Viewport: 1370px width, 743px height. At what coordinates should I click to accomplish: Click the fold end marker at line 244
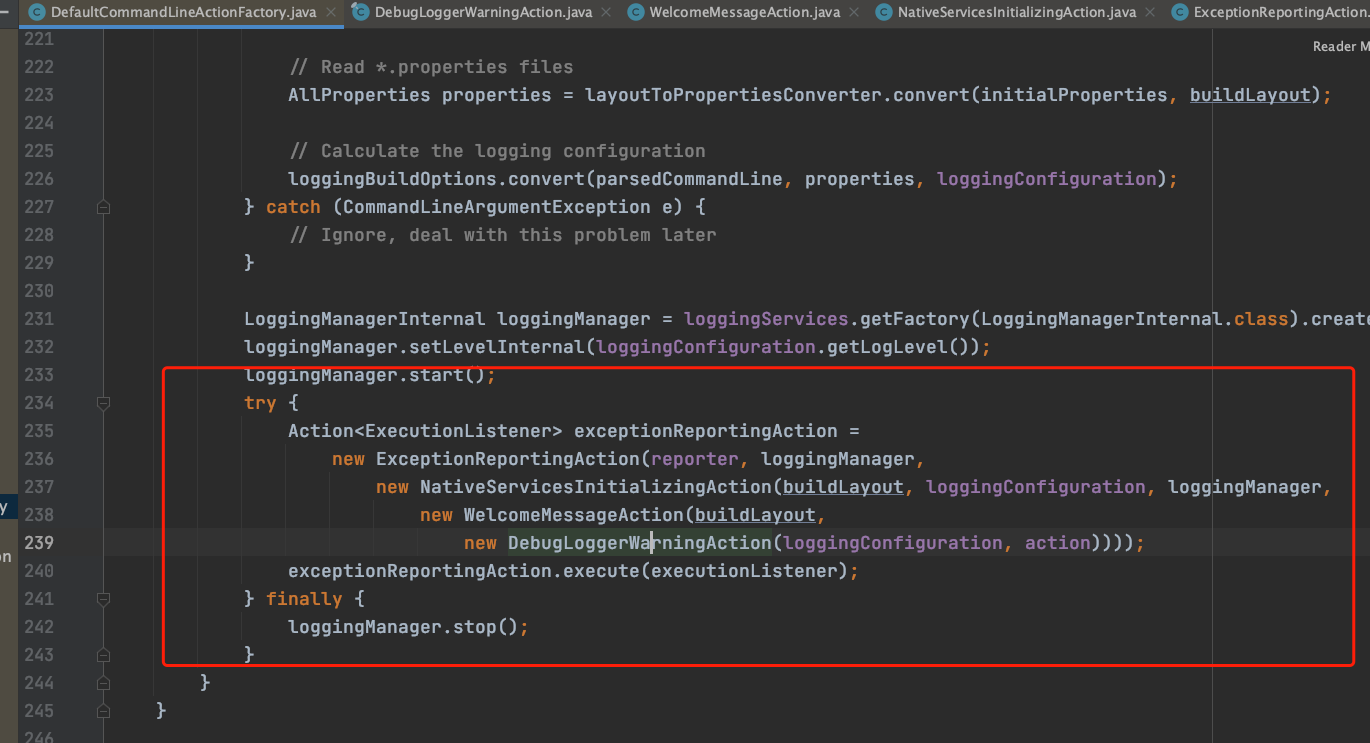pyautogui.click(x=103, y=683)
